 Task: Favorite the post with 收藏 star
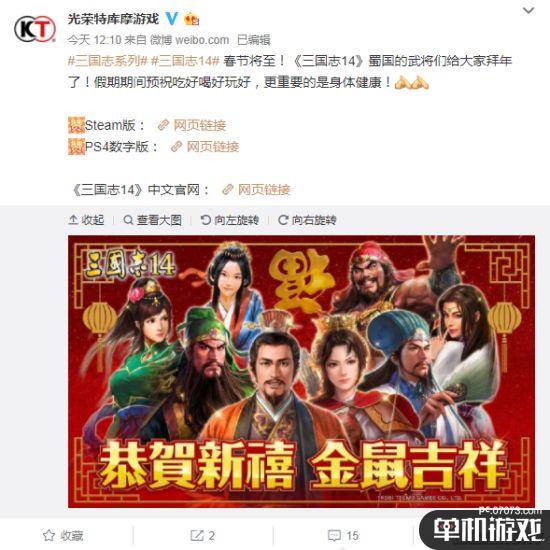(63, 535)
